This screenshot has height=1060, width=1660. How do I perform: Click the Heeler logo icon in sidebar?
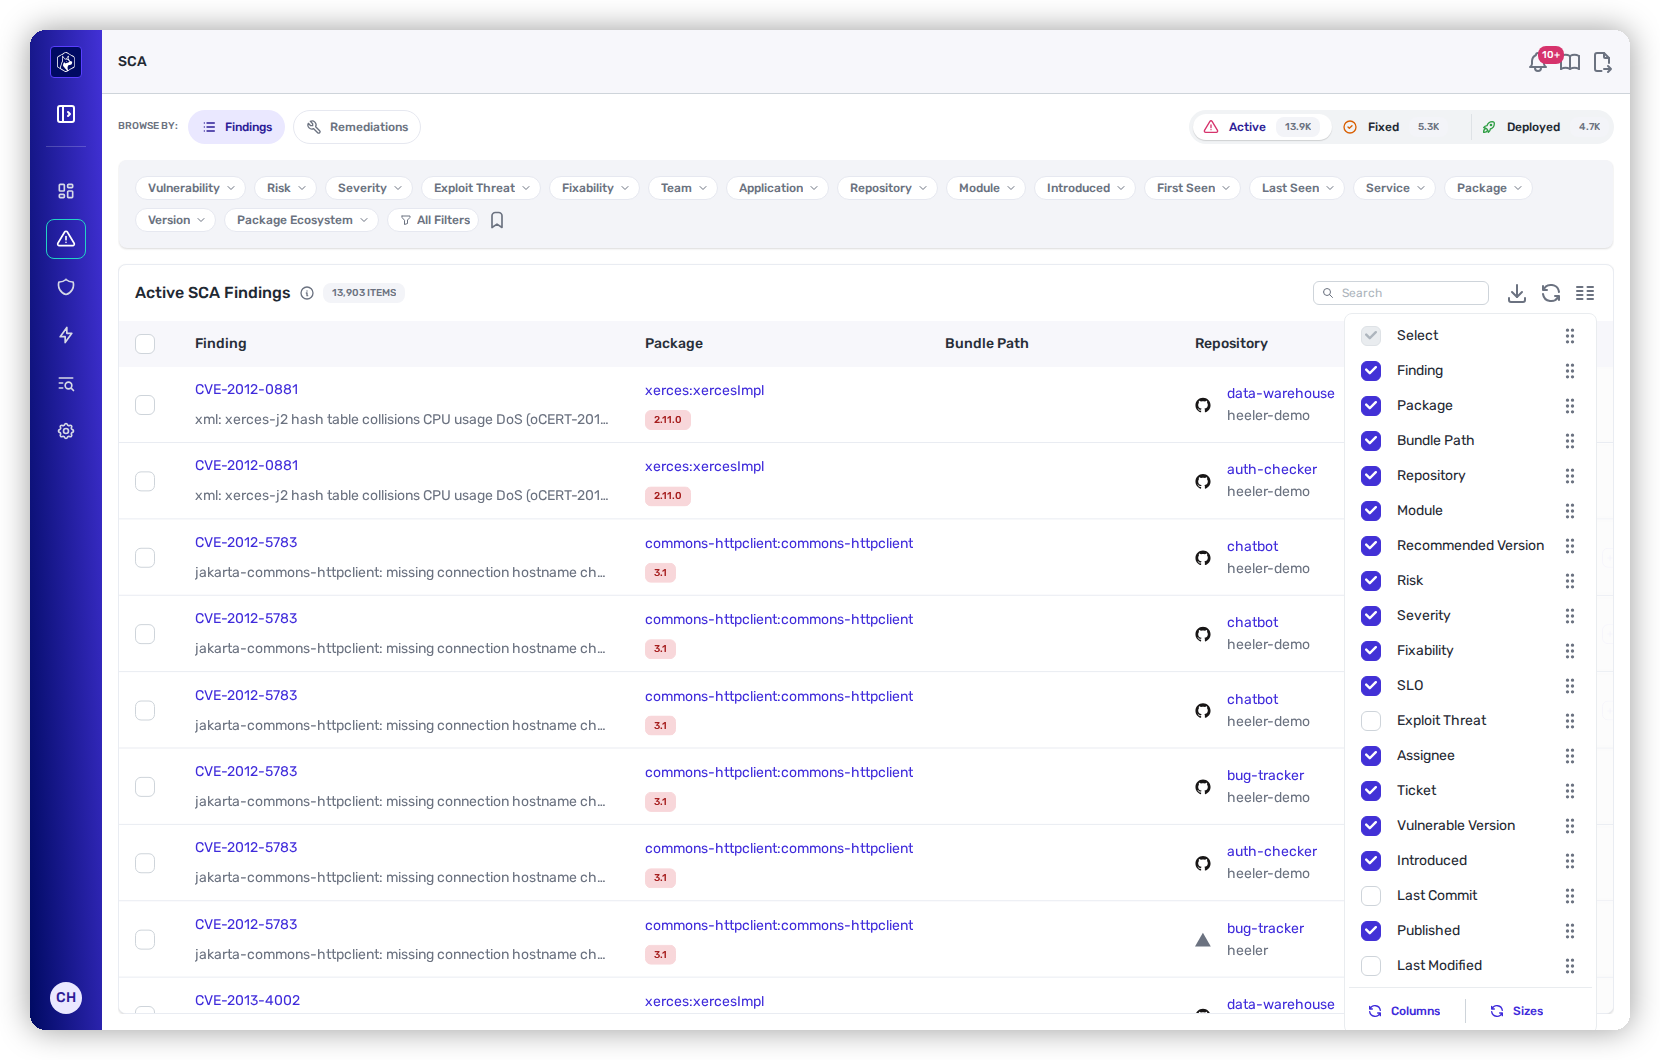66,62
